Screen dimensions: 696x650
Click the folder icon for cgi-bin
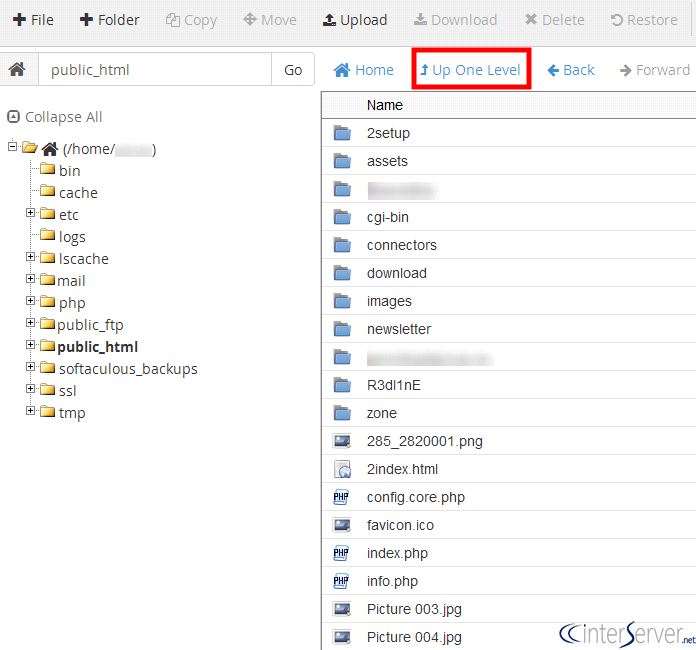(x=342, y=217)
